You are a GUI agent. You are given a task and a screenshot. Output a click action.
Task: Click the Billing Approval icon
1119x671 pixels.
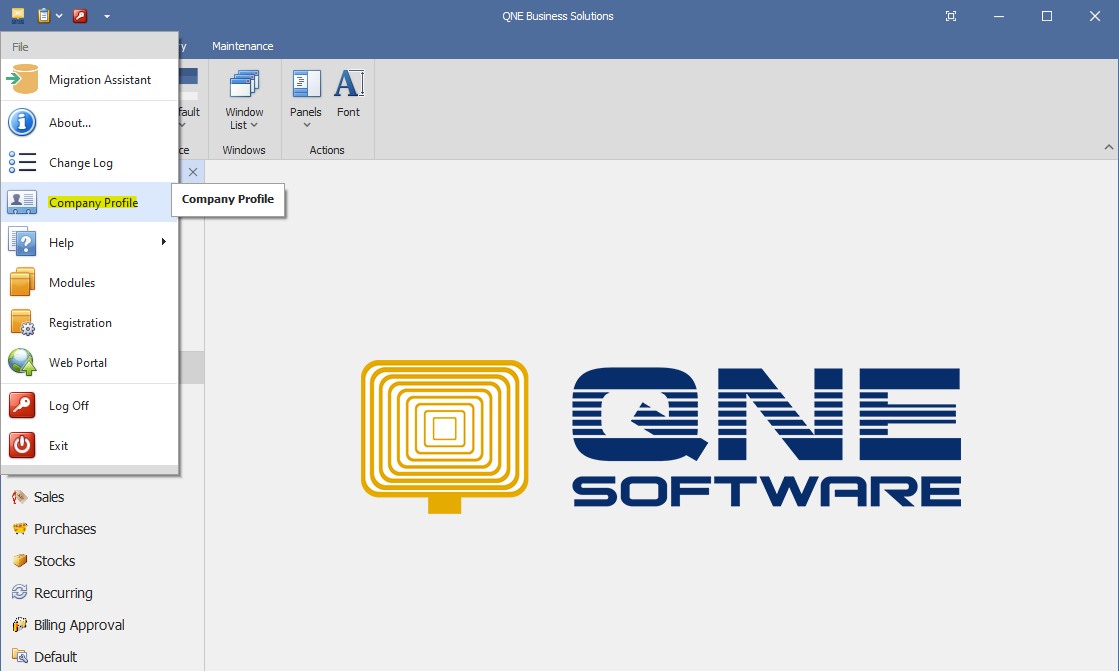pos(19,625)
